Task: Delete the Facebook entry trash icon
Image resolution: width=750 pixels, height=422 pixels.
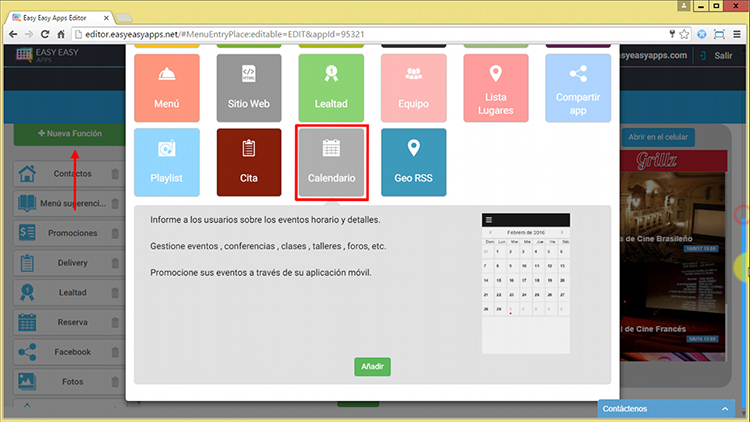Action: click(x=115, y=352)
